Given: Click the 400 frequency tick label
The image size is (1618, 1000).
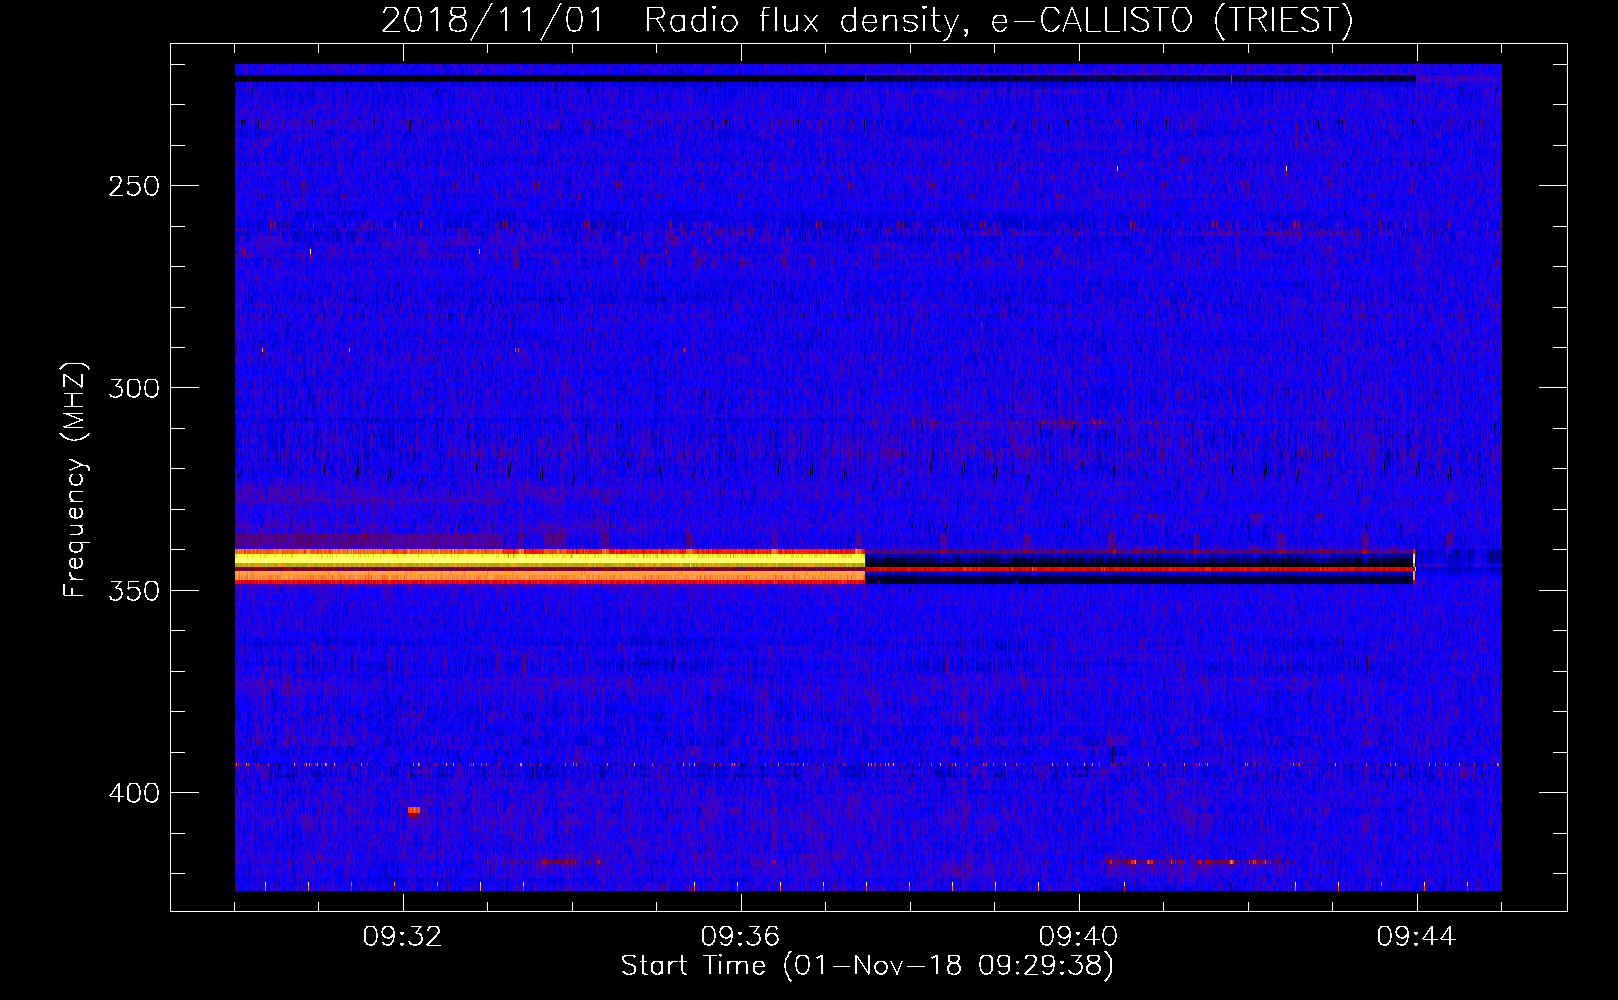Looking at the screenshot, I should coord(134,793).
